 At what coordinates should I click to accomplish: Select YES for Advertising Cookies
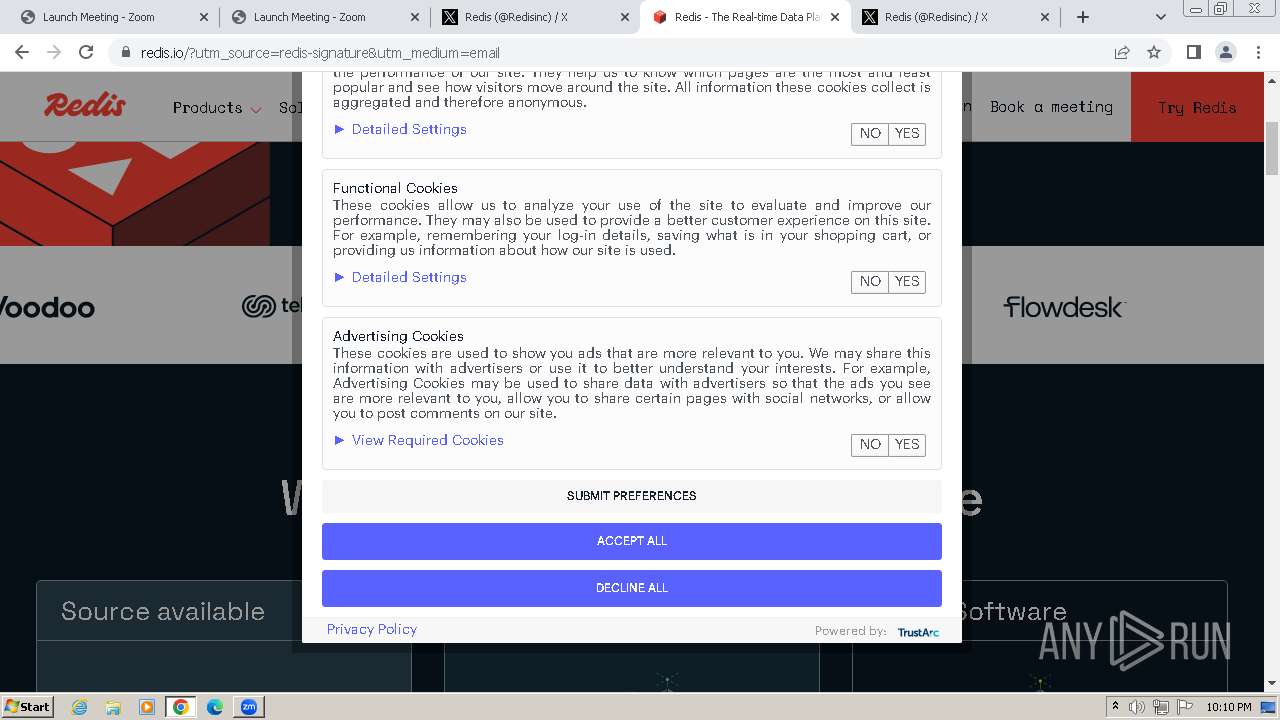pyautogui.click(x=907, y=445)
